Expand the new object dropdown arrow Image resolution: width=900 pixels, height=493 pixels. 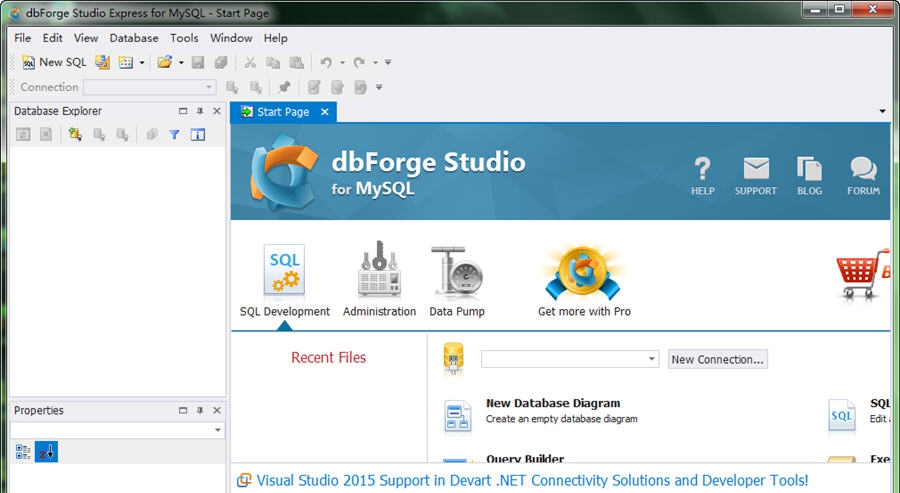click(142, 62)
